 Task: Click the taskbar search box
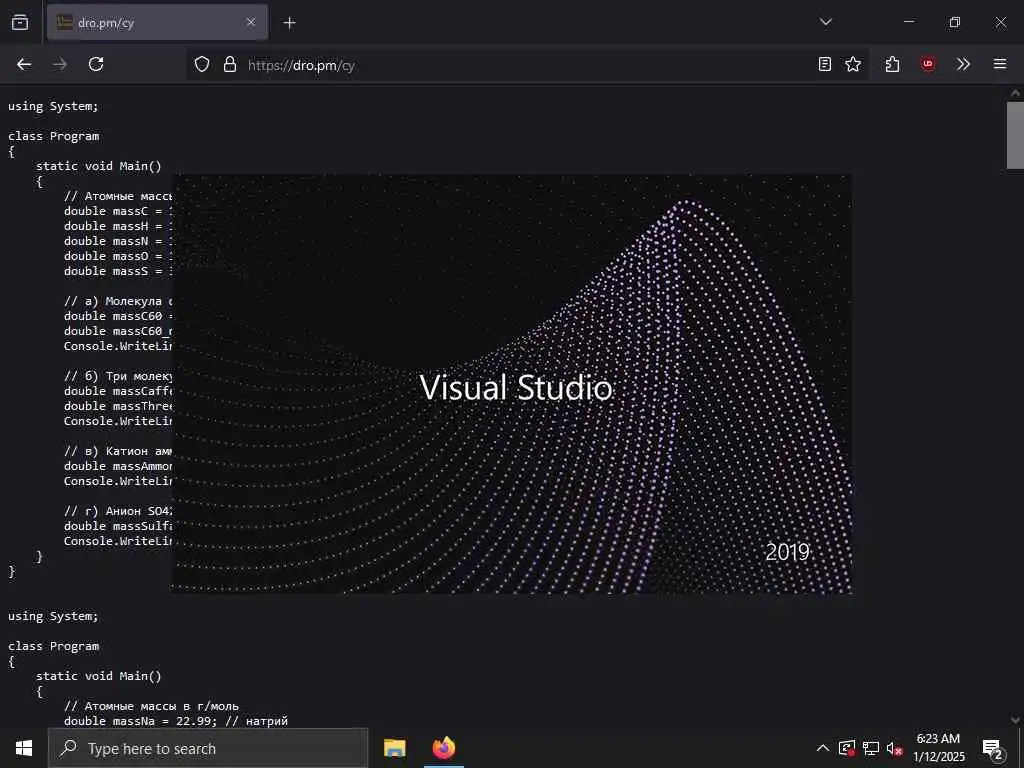point(208,748)
